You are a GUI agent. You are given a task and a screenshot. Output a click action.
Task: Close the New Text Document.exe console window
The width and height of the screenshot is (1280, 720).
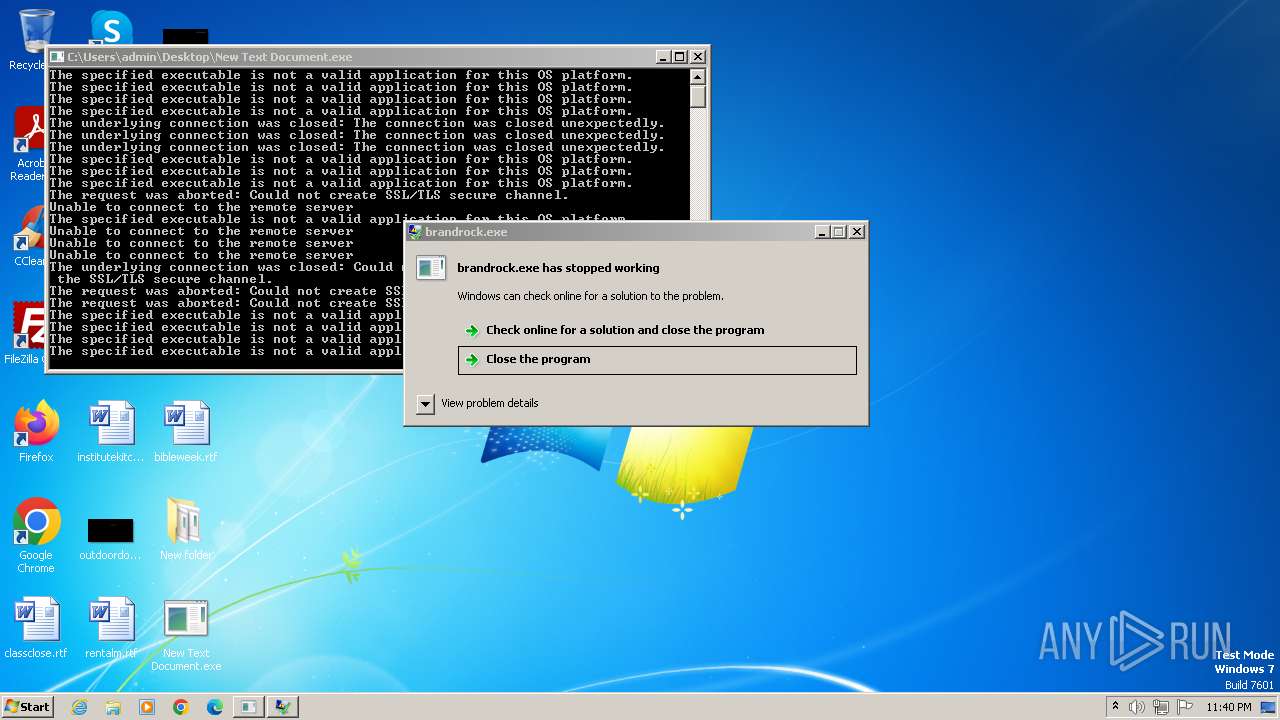coord(698,57)
